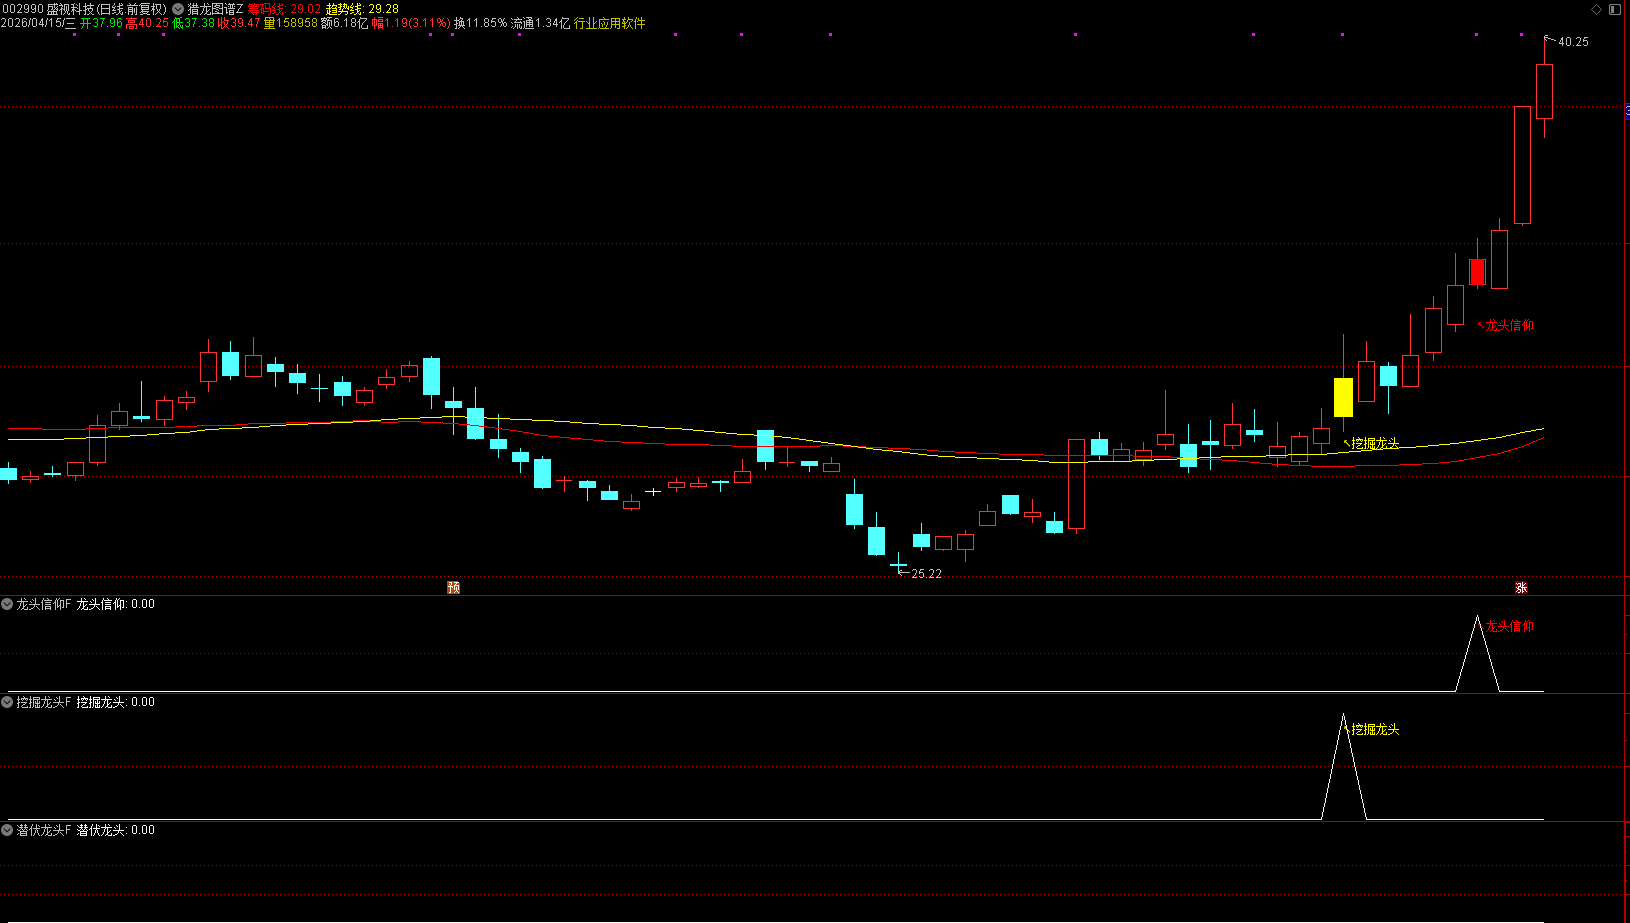Select the 挖掘龙头F sub-chart indicator name
This screenshot has width=1630, height=923.
click(x=44, y=702)
